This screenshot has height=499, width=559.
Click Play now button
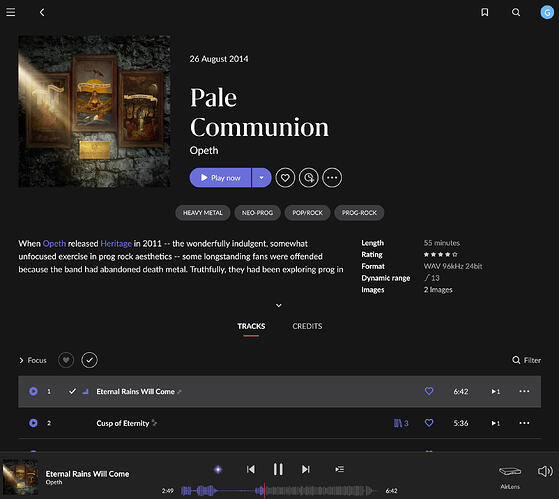(220, 178)
